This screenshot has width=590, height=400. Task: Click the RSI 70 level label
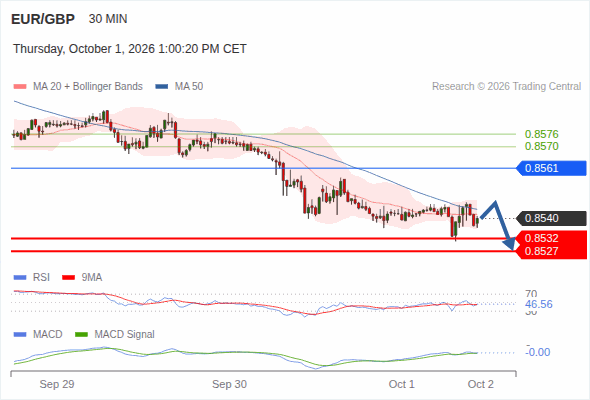pyautogui.click(x=531, y=294)
